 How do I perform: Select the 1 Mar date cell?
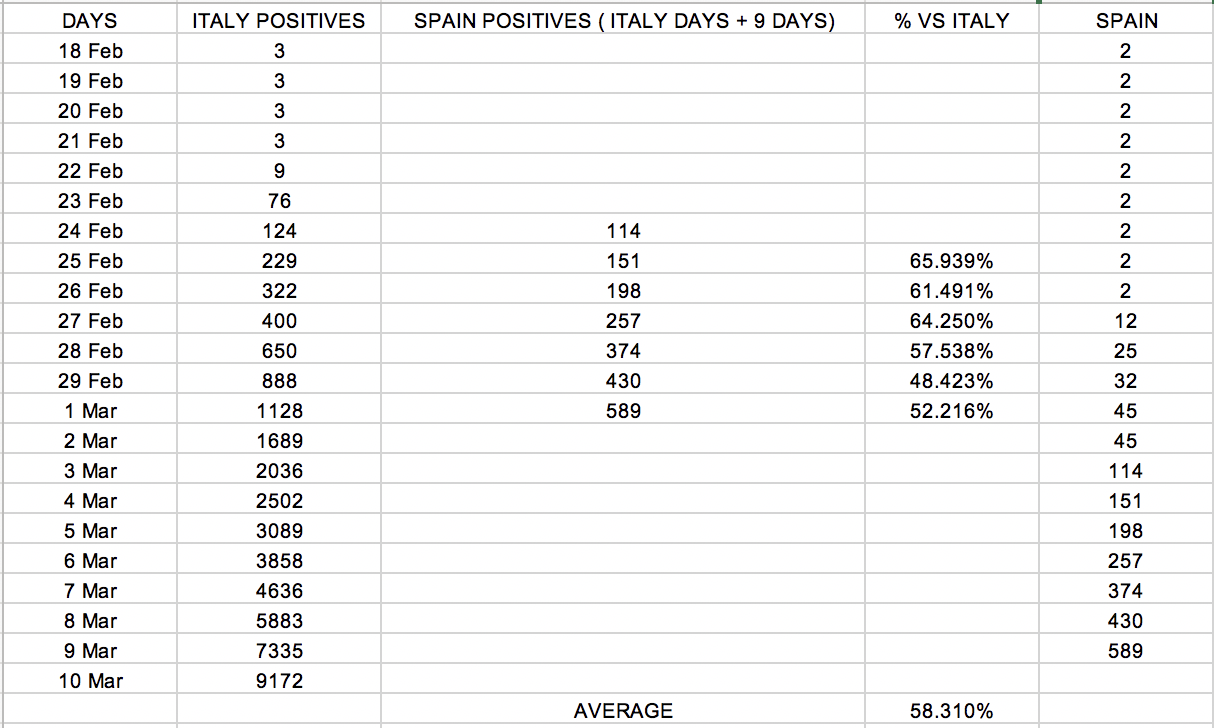(91, 411)
